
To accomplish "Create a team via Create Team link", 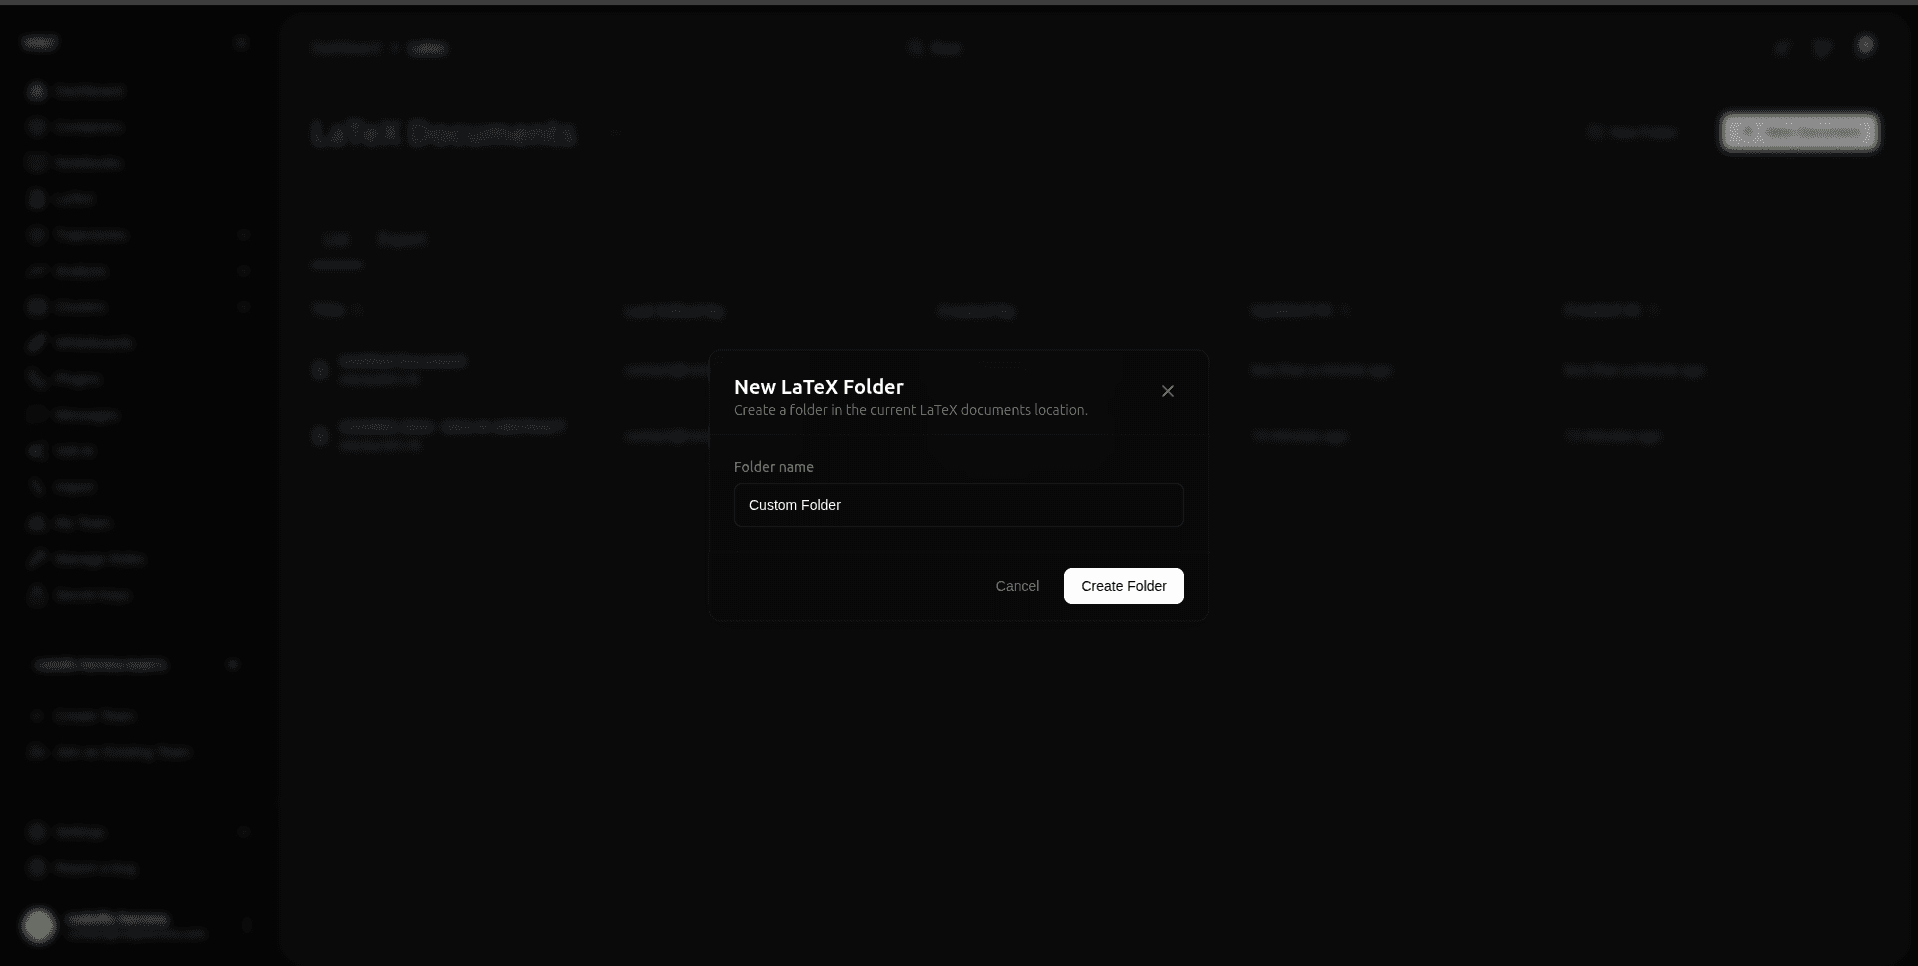I will pyautogui.click(x=94, y=716).
